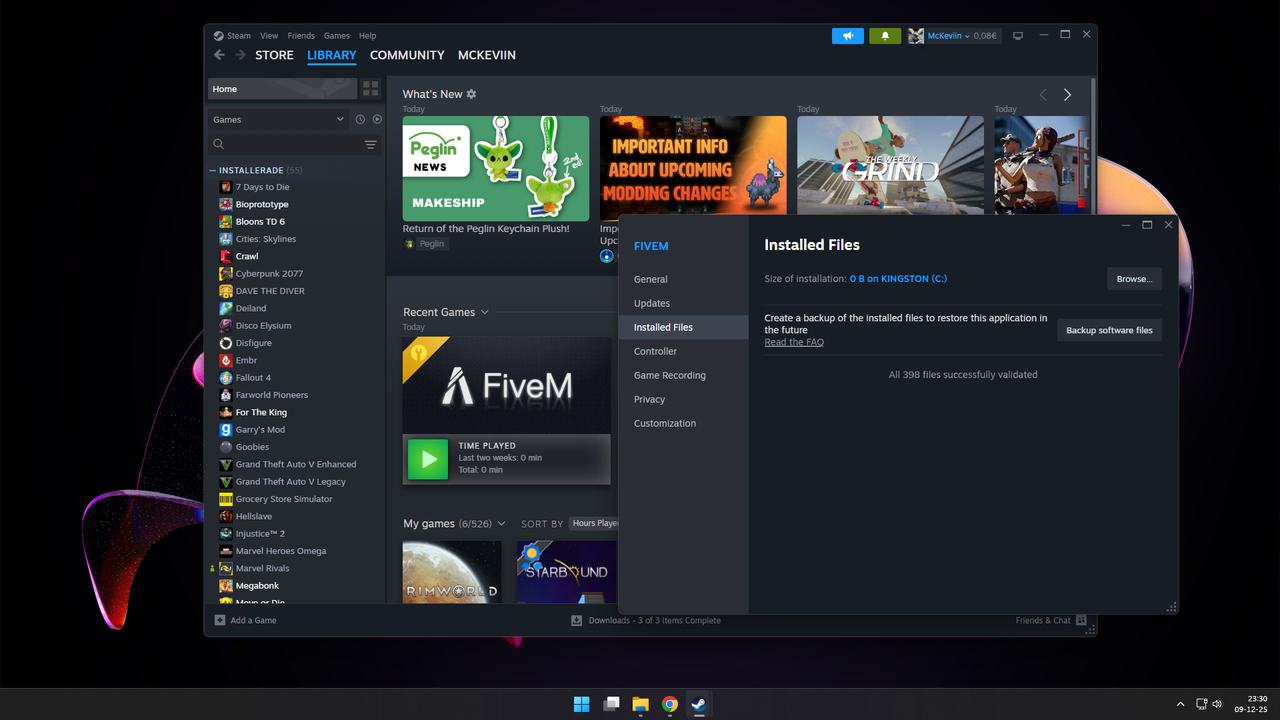Viewport: 1280px width, 720px height.
Task: Open What's New settings gear
Action: click(x=471, y=94)
